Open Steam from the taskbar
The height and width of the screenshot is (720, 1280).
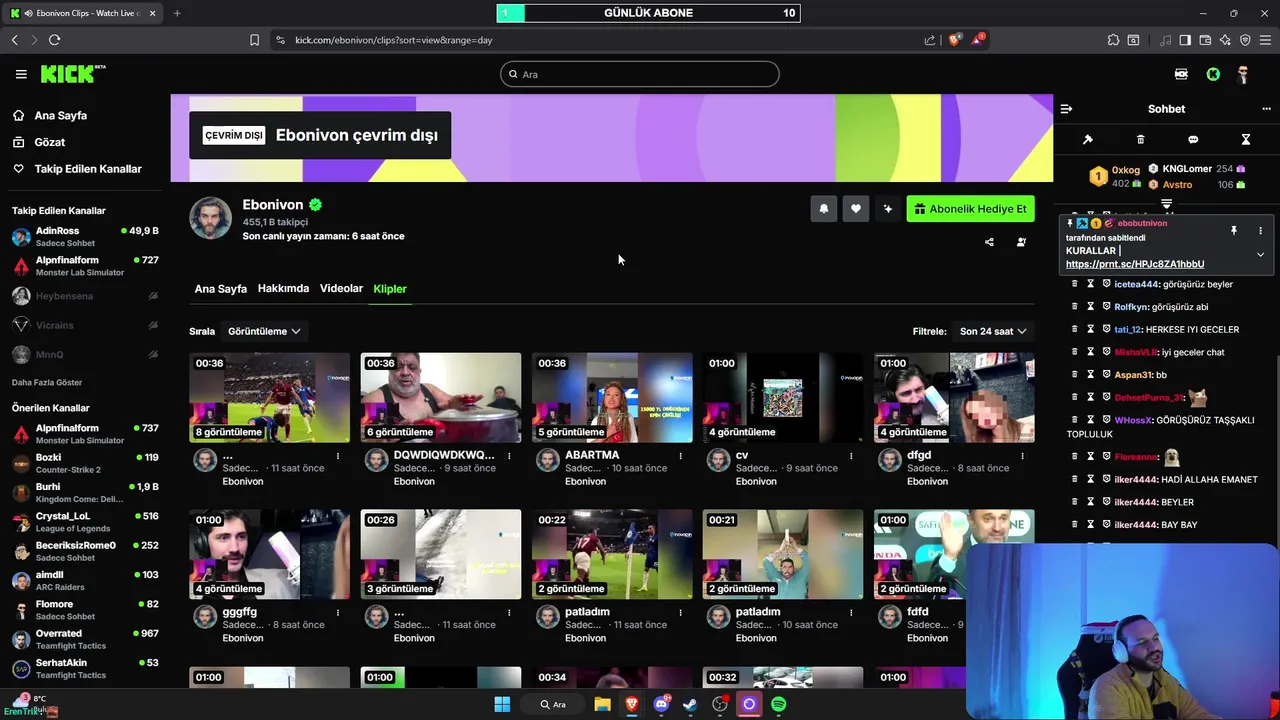point(690,704)
